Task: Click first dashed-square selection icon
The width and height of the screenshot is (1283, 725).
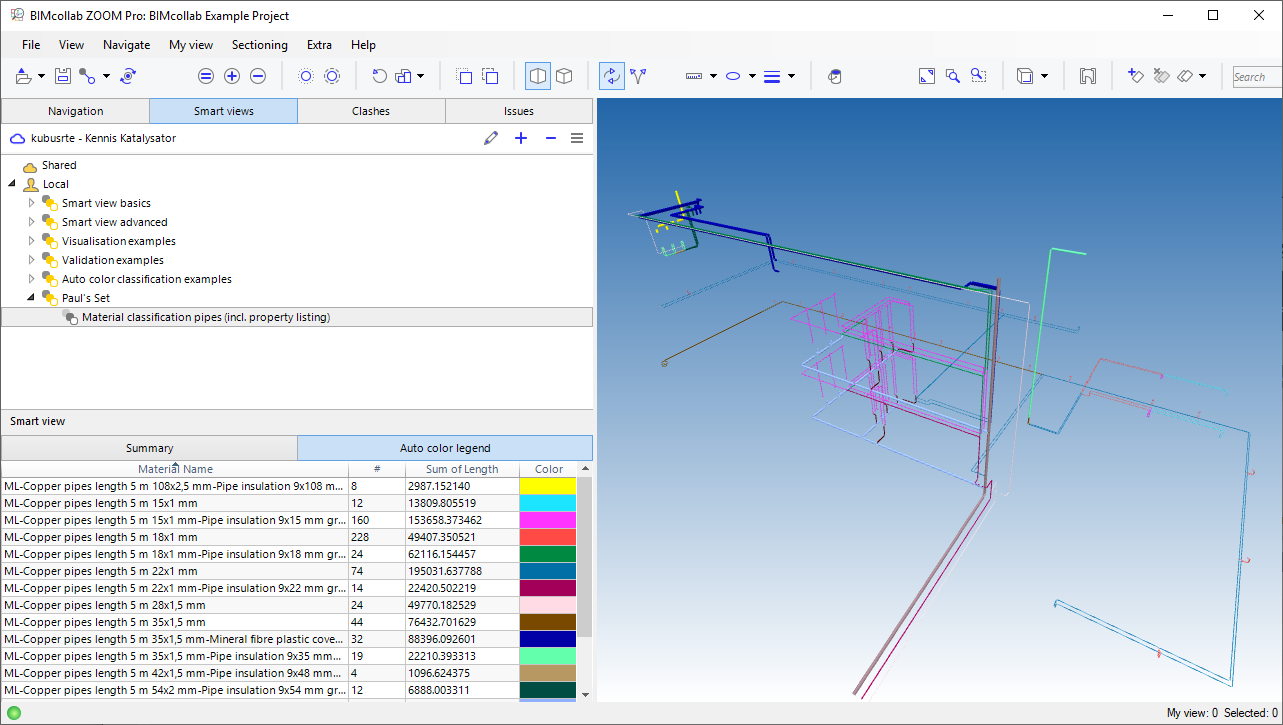Action: [x=464, y=76]
